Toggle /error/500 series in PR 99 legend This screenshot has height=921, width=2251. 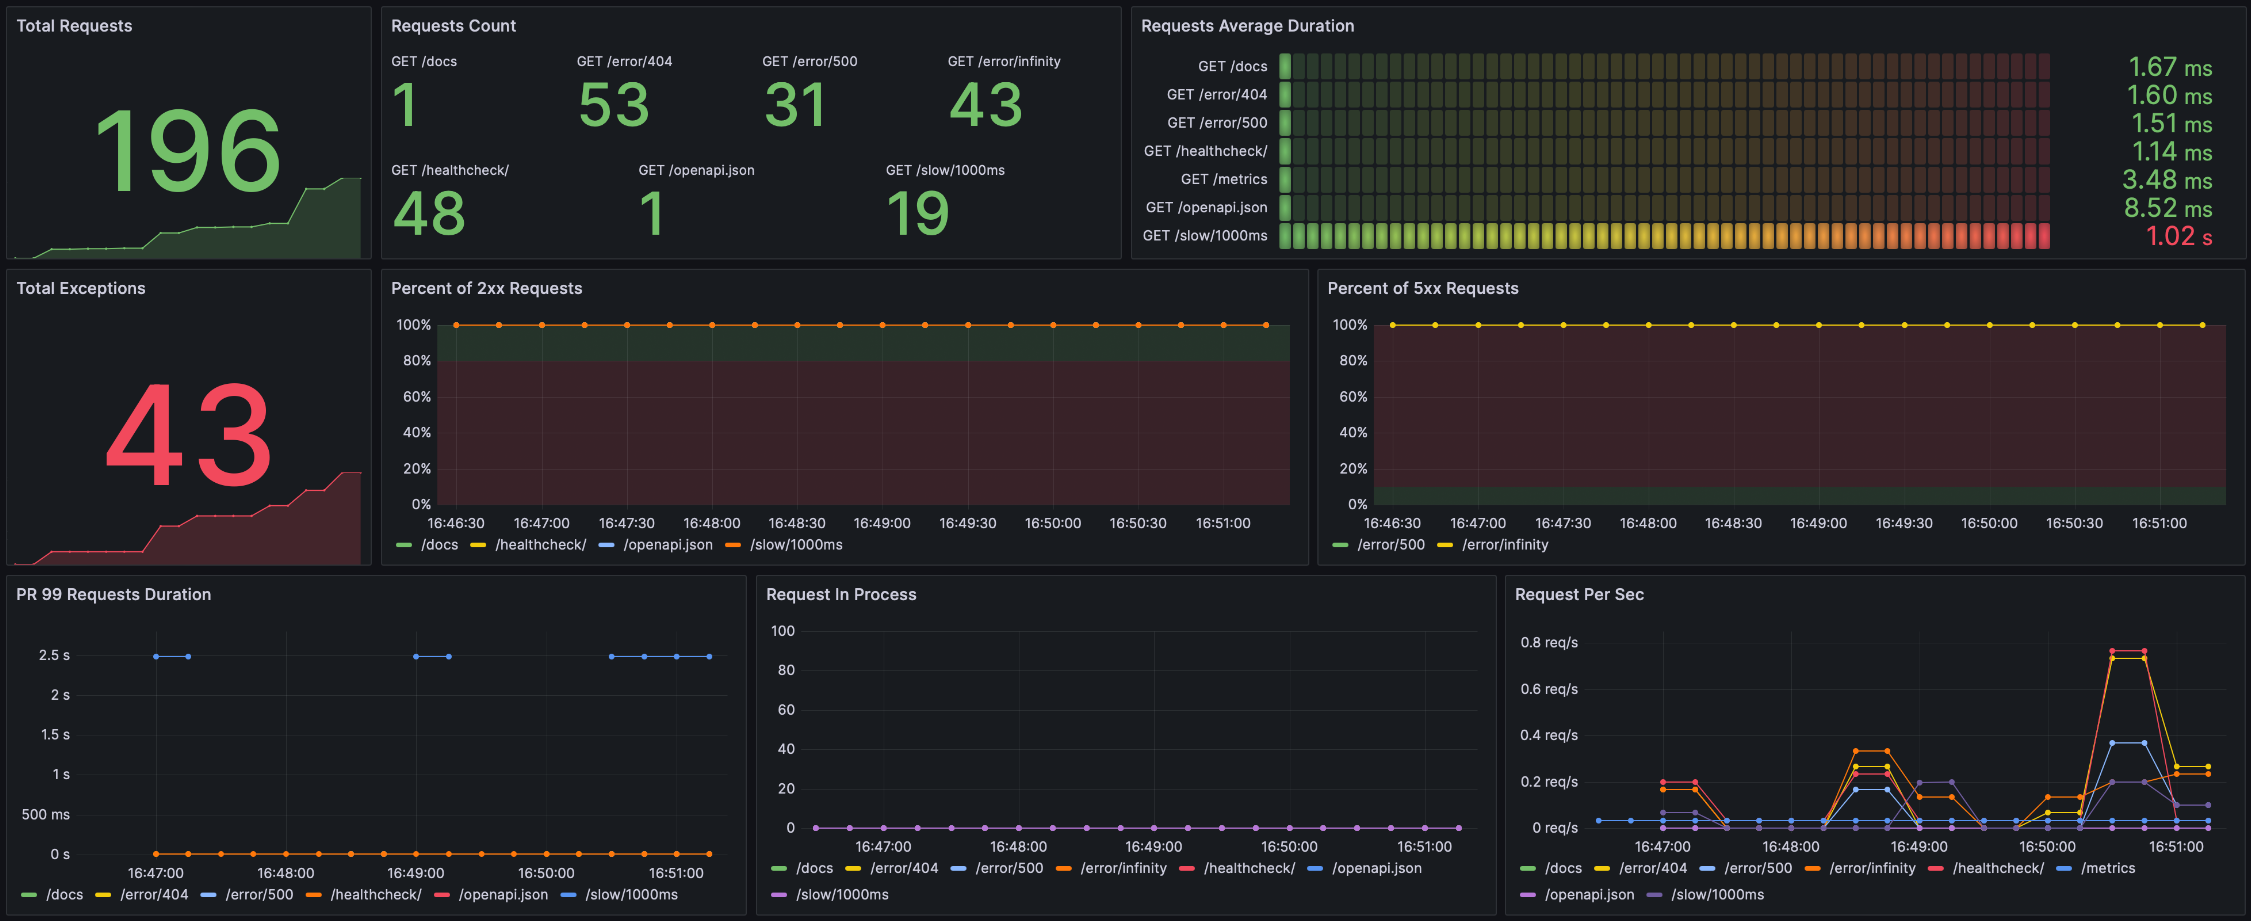coord(259,895)
